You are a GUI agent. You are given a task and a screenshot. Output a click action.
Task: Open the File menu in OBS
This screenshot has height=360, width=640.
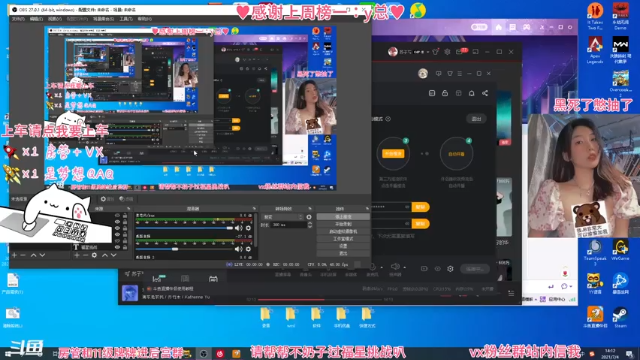[x=18, y=19]
